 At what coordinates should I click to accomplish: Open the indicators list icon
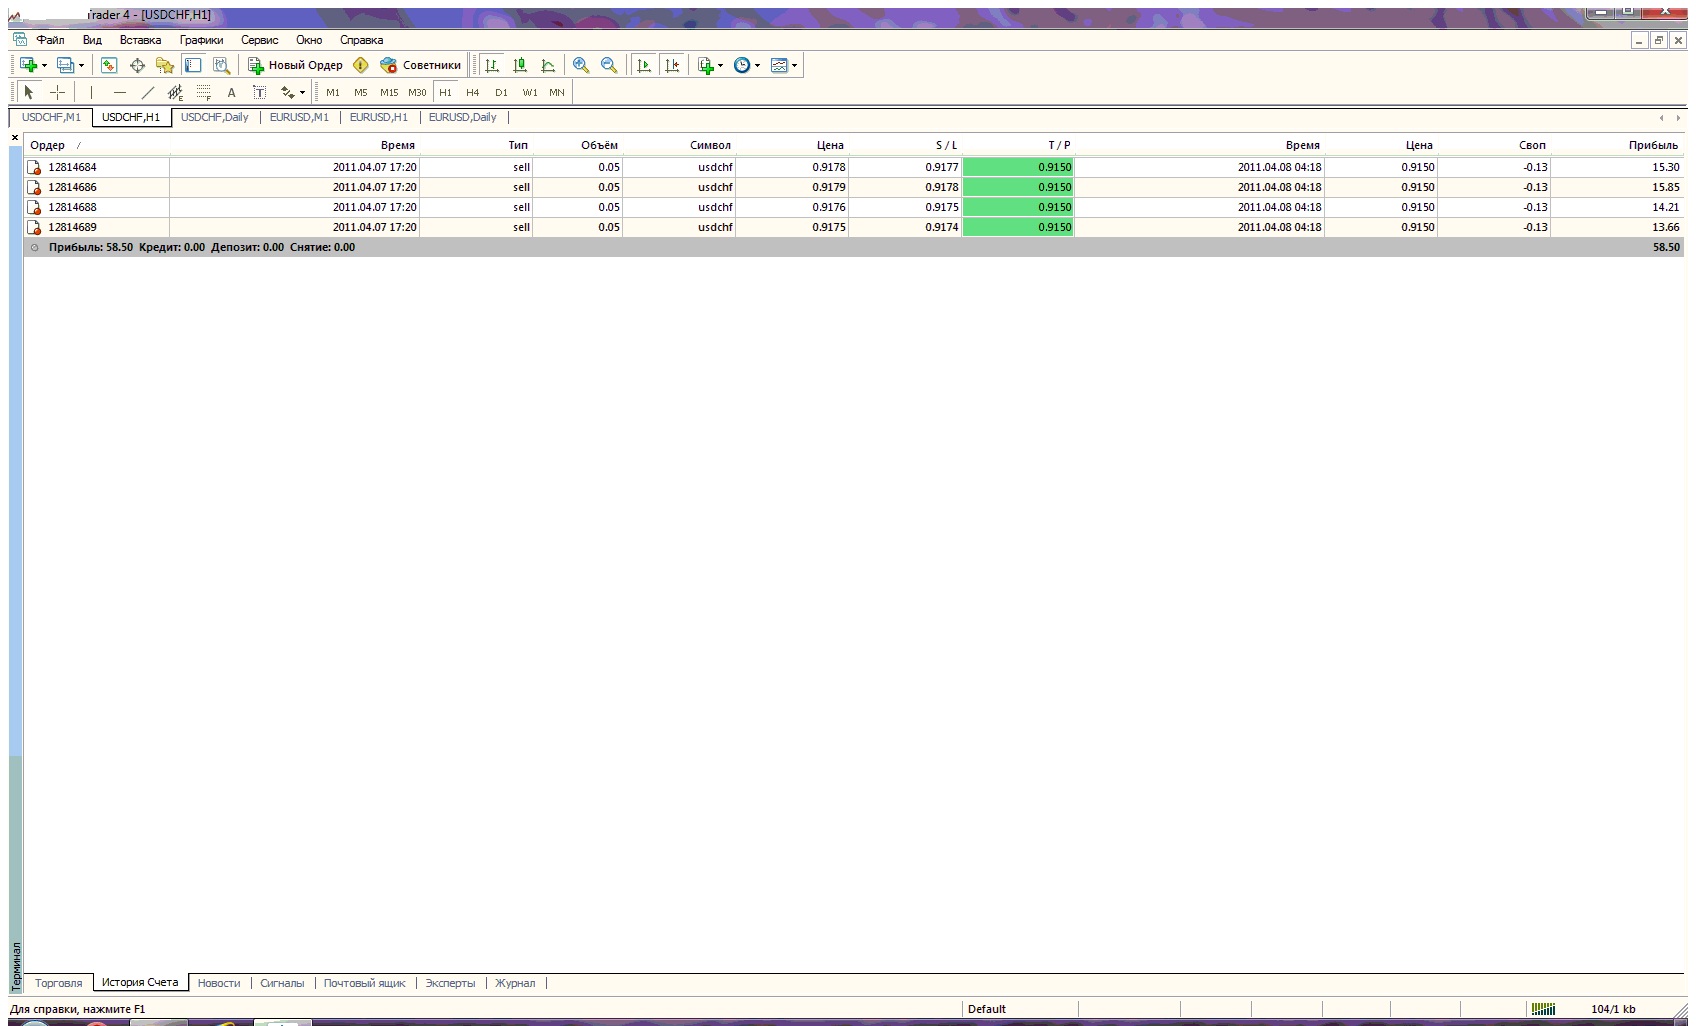coord(706,65)
